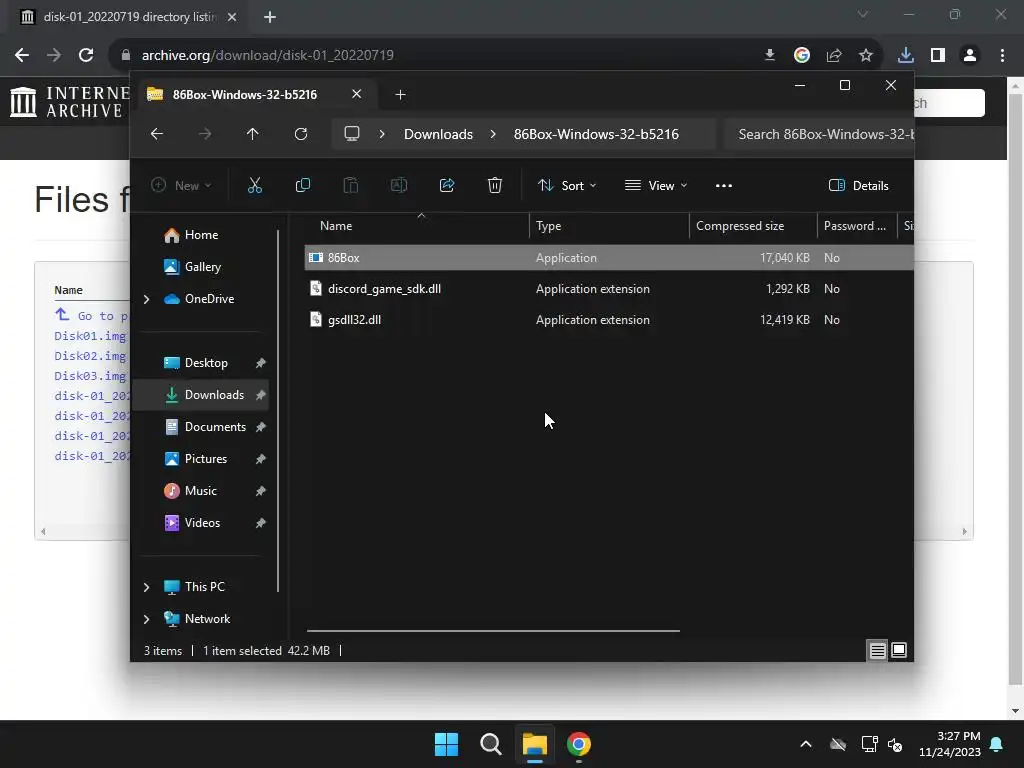1024x768 pixels.
Task: Toggle the Details pane button
Action: click(858, 185)
